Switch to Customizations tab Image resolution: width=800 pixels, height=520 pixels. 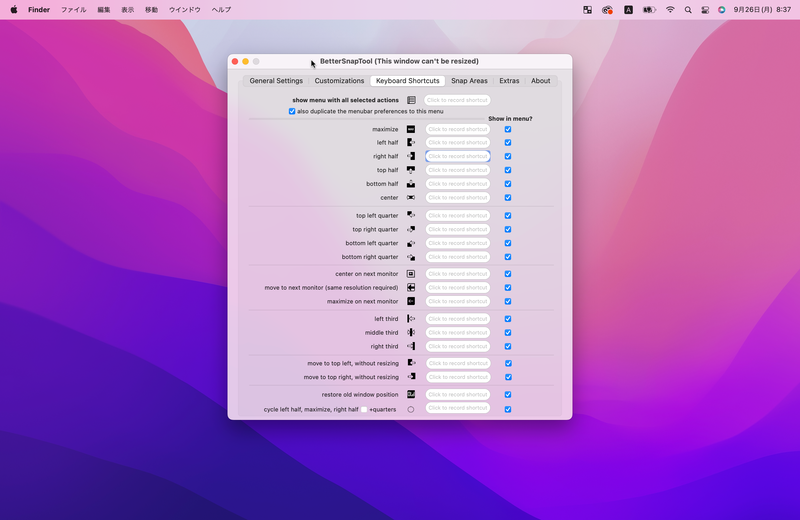click(339, 81)
